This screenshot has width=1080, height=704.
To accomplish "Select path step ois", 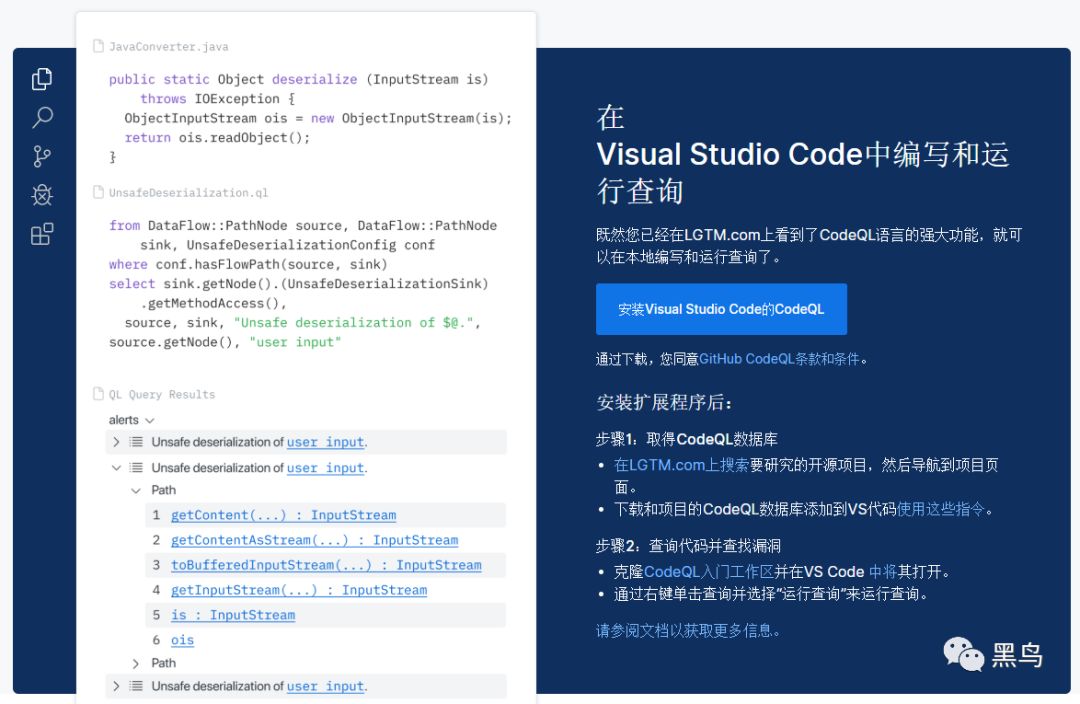I will tap(183, 640).
